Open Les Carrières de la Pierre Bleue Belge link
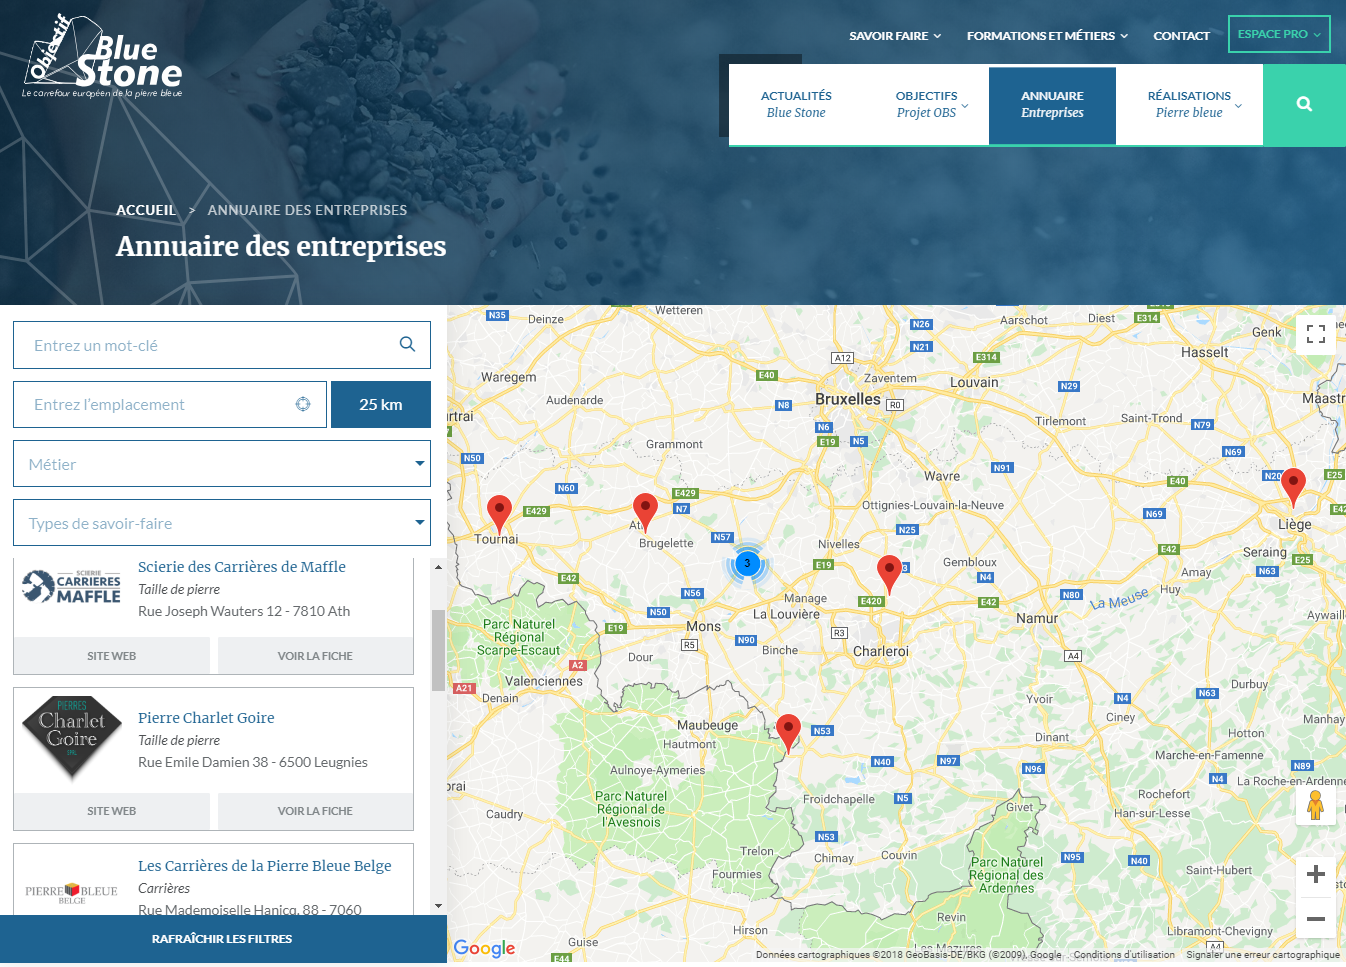Image resolution: width=1346 pixels, height=967 pixels. point(265,866)
